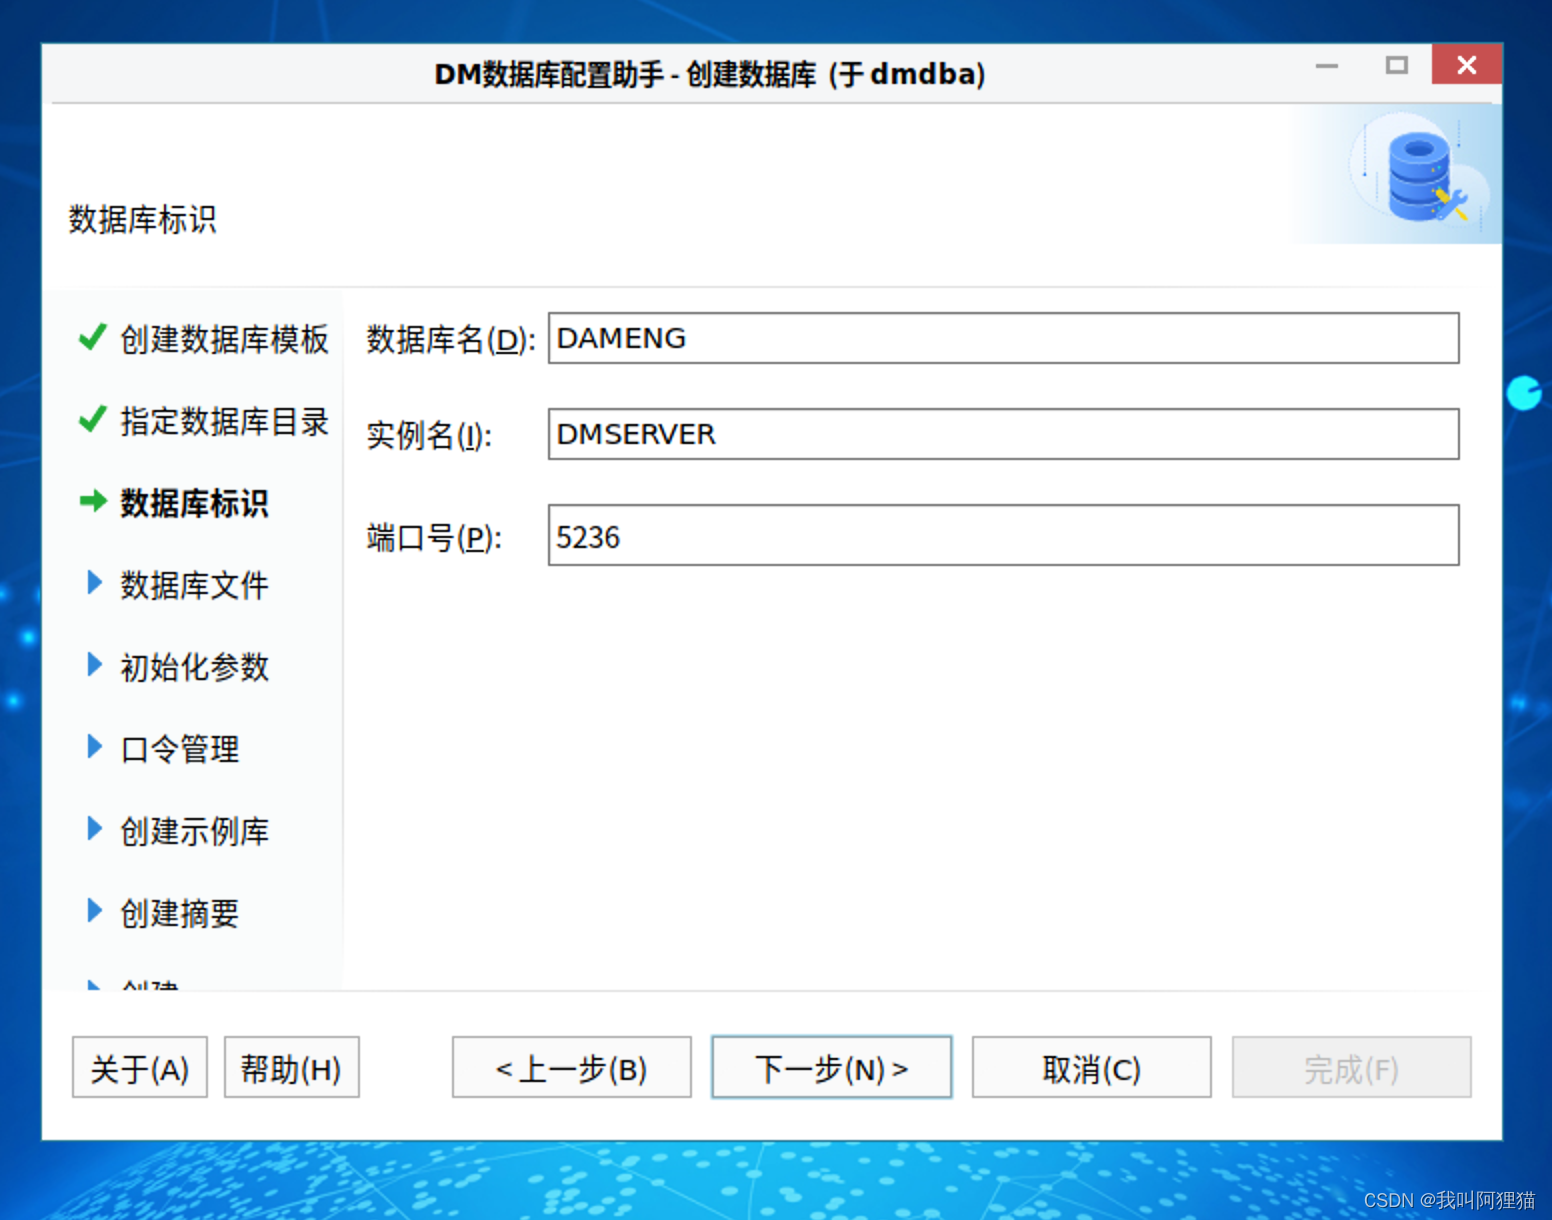Screen dimensions: 1552x1220
Task: Click the green arrow beside 数据库标识
Action: tap(93, 501)
